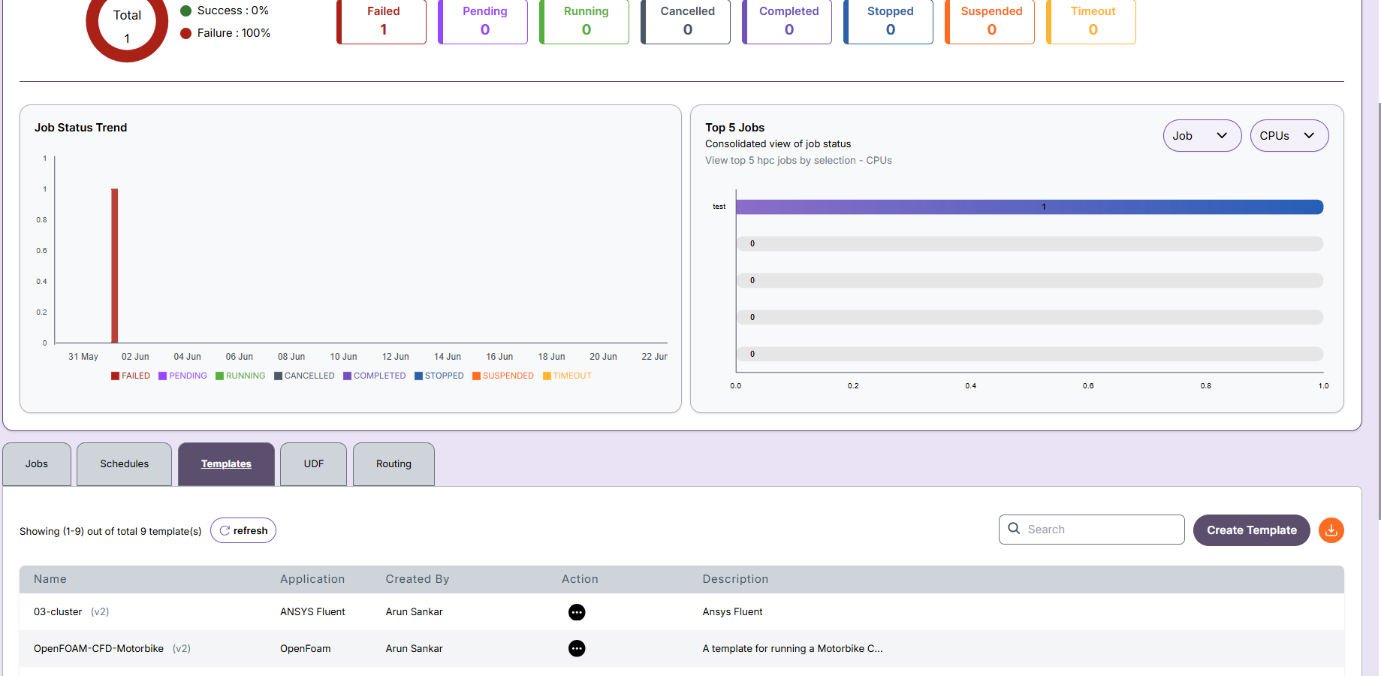Switch to the Jobs tab
Screen dimensions: 1381x676
click(x=37, y=464)
